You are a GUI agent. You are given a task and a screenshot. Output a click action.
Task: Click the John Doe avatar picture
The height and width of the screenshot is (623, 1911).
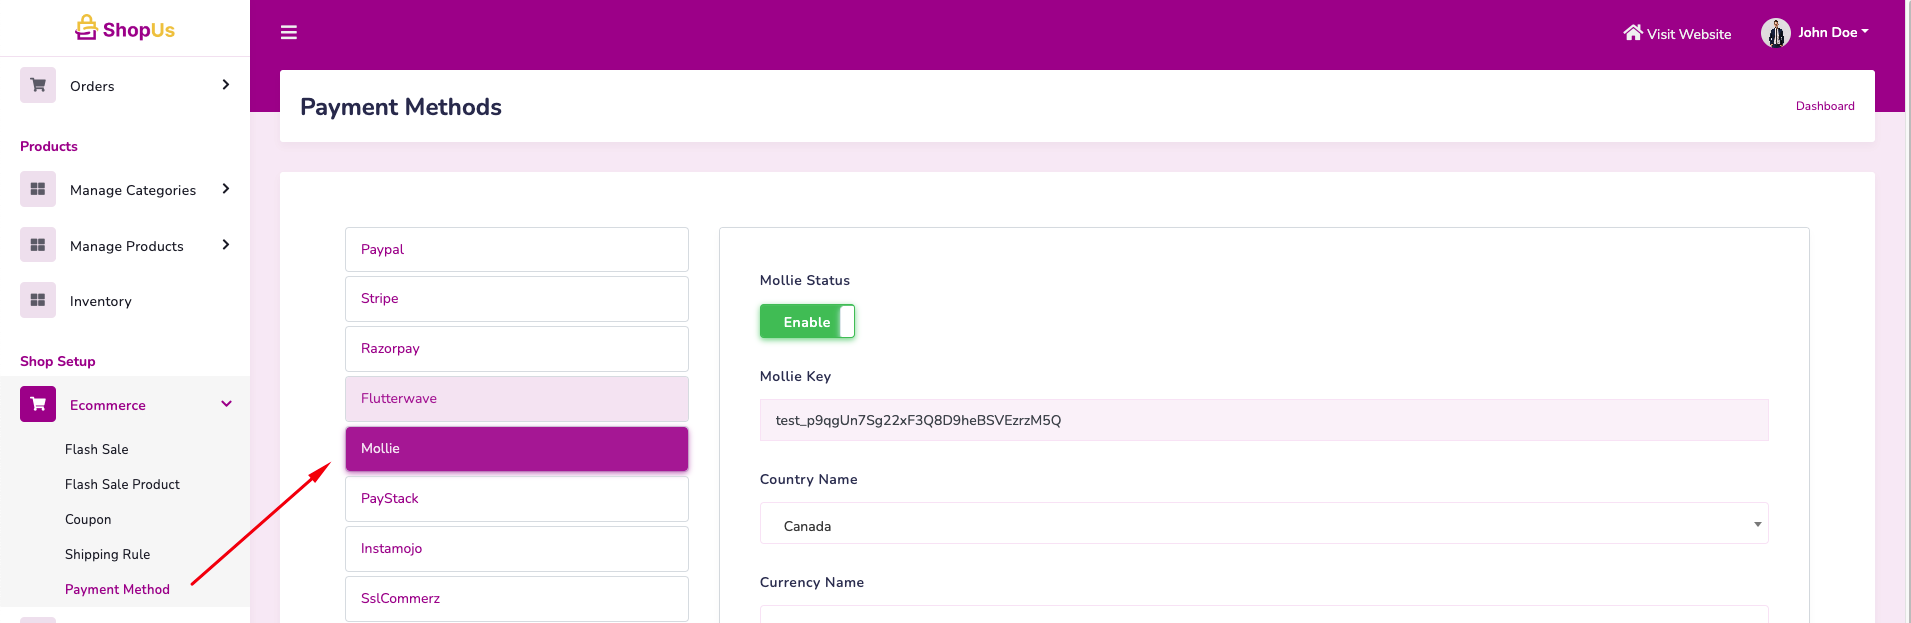[1775, 33]
